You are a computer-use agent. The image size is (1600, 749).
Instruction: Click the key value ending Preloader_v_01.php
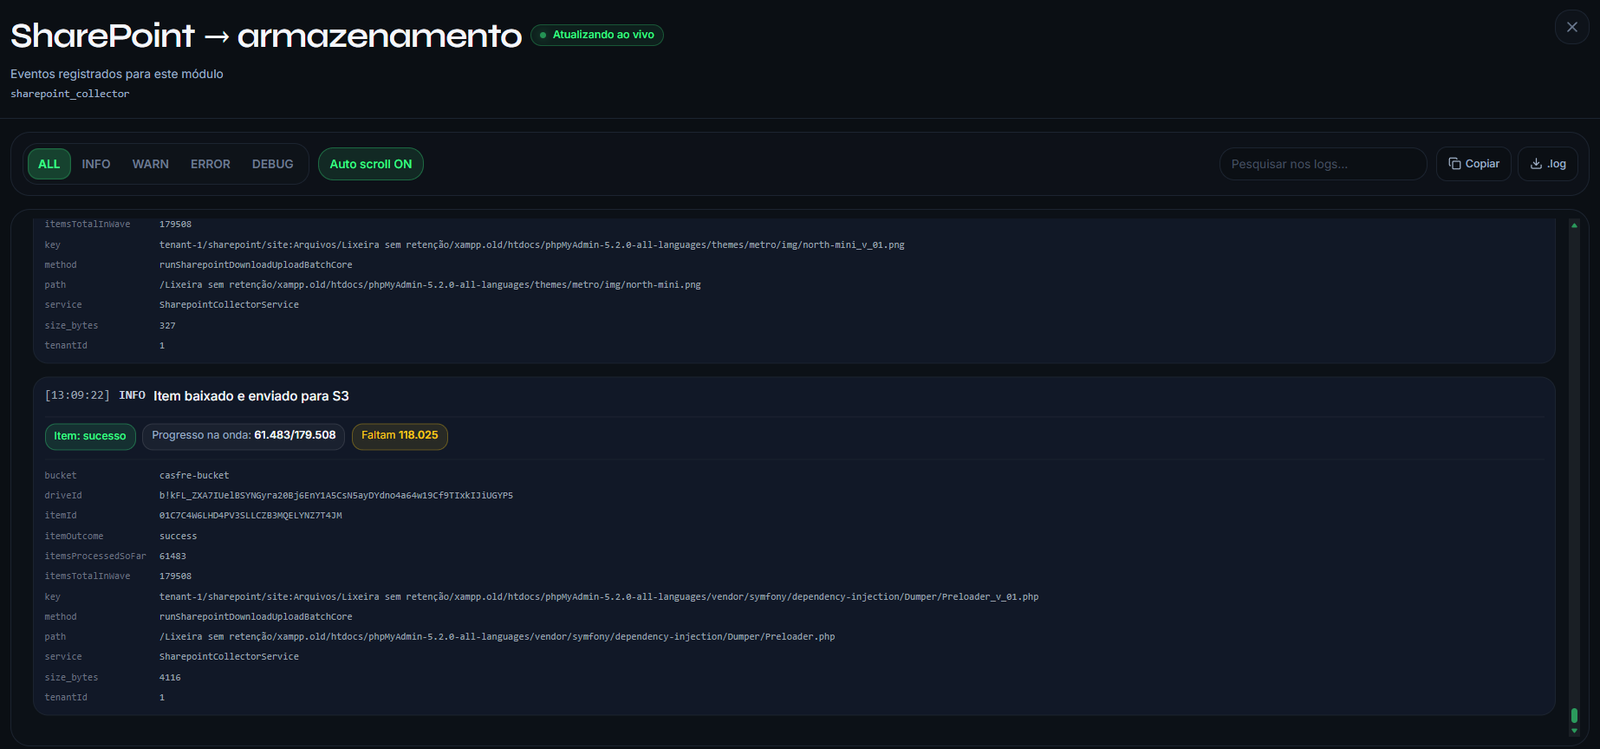click(x=599, y=597)
